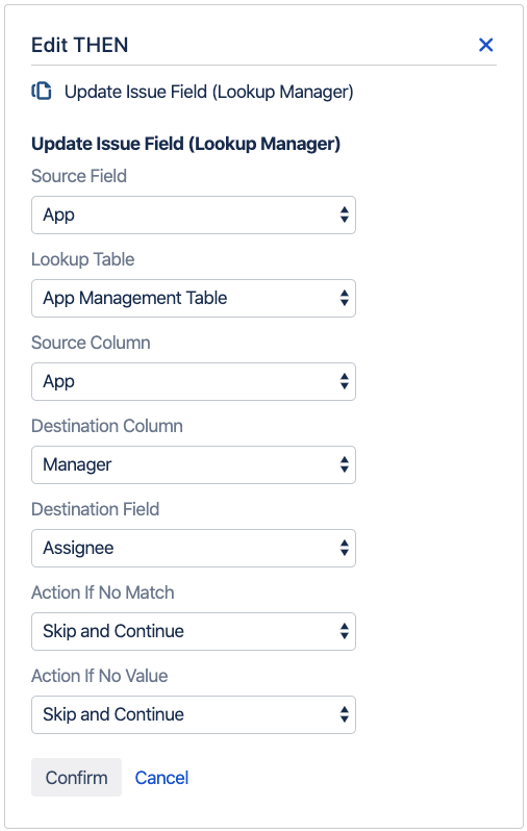Click the up-down arrows on the Source Column select
The image size is (527, 831).
[x=345, y=382]
